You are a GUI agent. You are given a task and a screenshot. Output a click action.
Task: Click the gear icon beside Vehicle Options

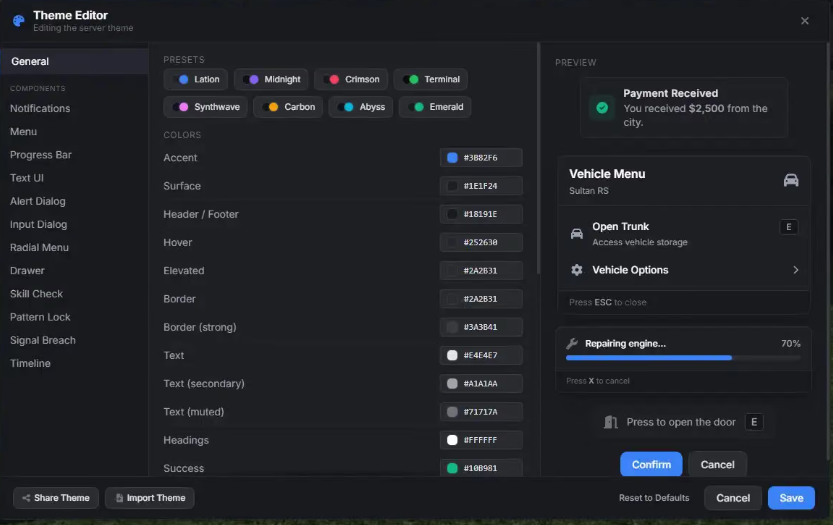[576, 270]
